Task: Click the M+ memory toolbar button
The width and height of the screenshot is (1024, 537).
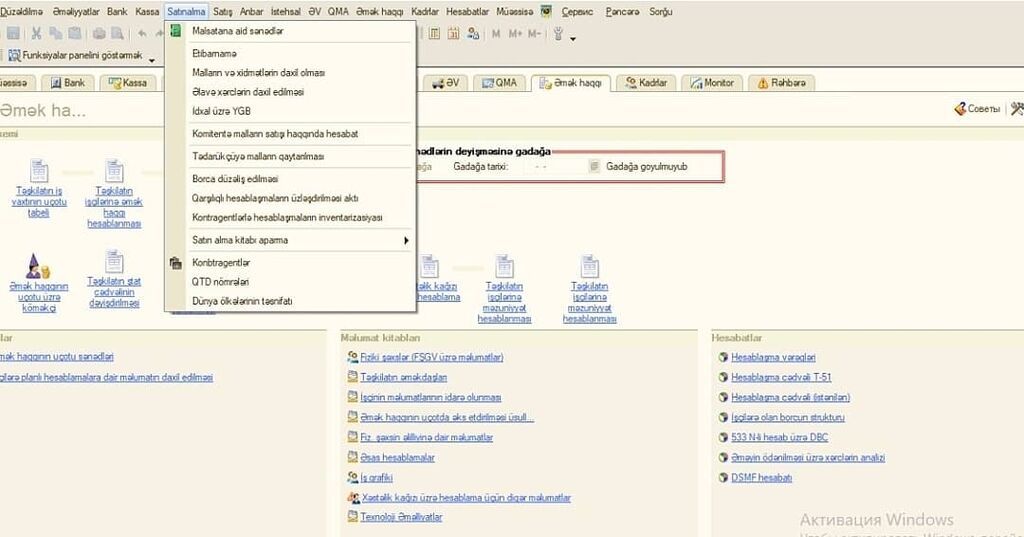Action: pyautogui.click(x=515, y=33)
